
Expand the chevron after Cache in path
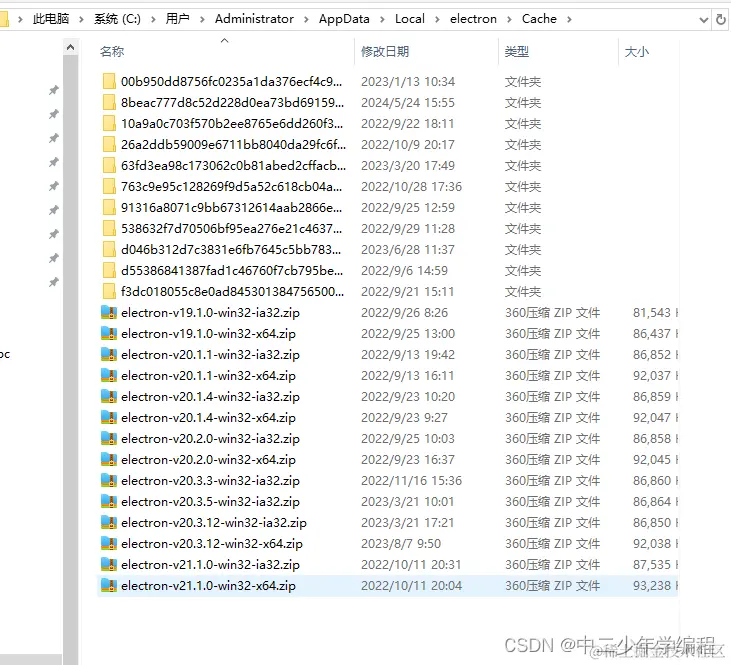click(569, 19)
